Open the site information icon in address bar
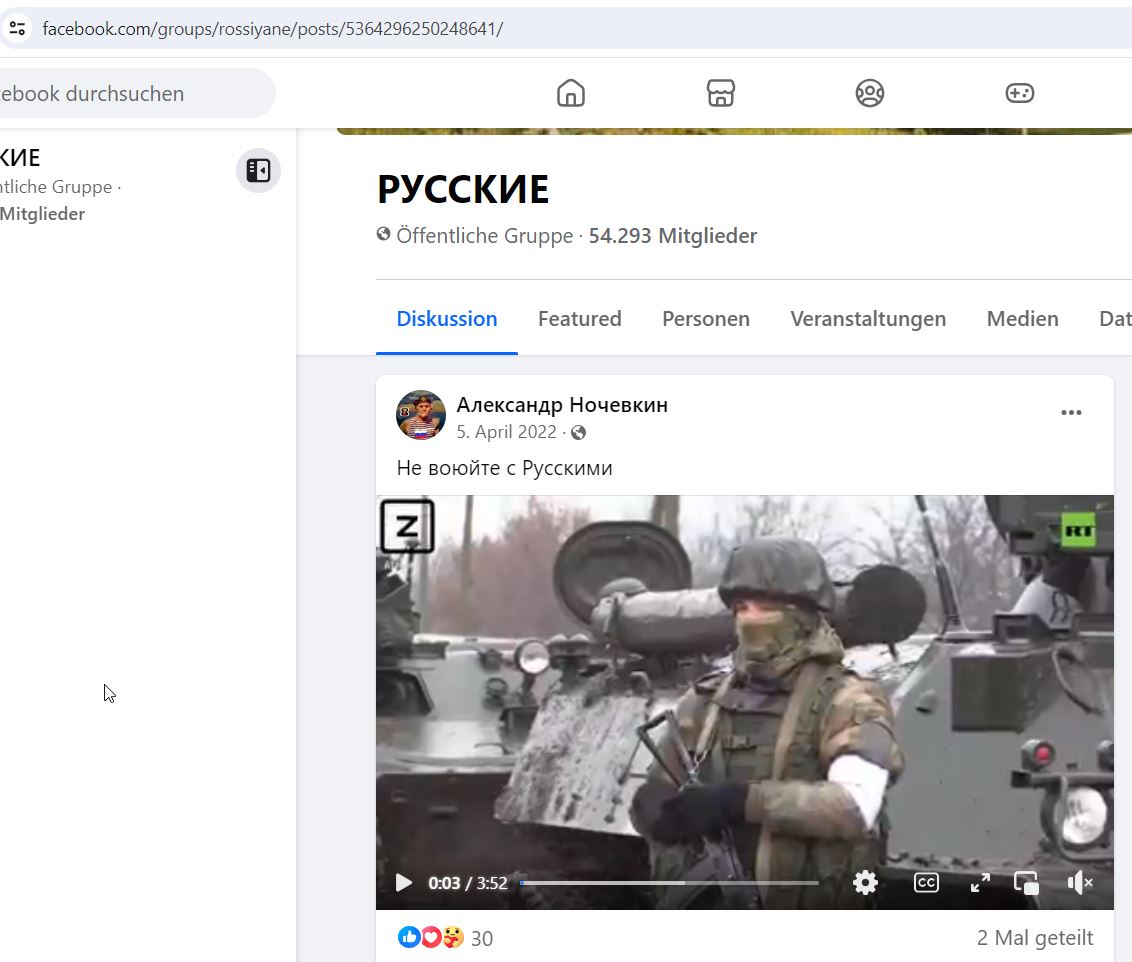This screenshot has height=962, width=1132. coord(17,29)
